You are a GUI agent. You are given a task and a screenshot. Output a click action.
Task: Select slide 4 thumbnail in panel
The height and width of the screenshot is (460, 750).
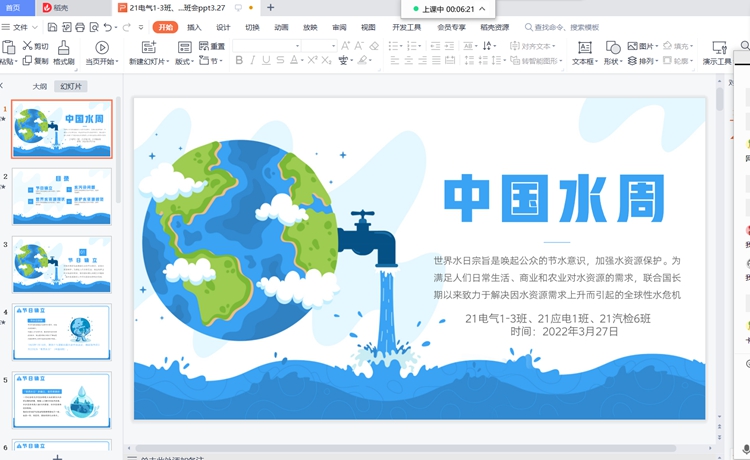[61, 333]
